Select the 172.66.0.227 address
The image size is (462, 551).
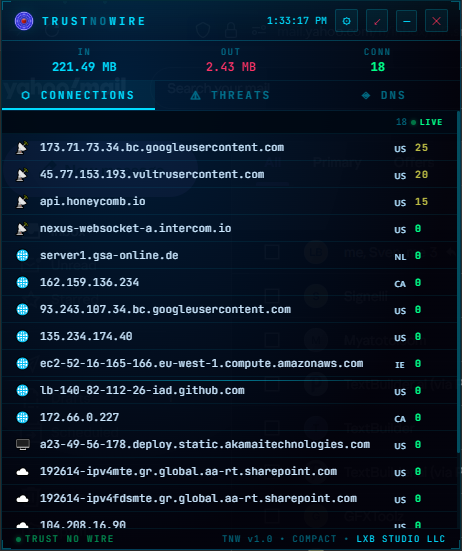pyautogui.click(x=80, y=417)
